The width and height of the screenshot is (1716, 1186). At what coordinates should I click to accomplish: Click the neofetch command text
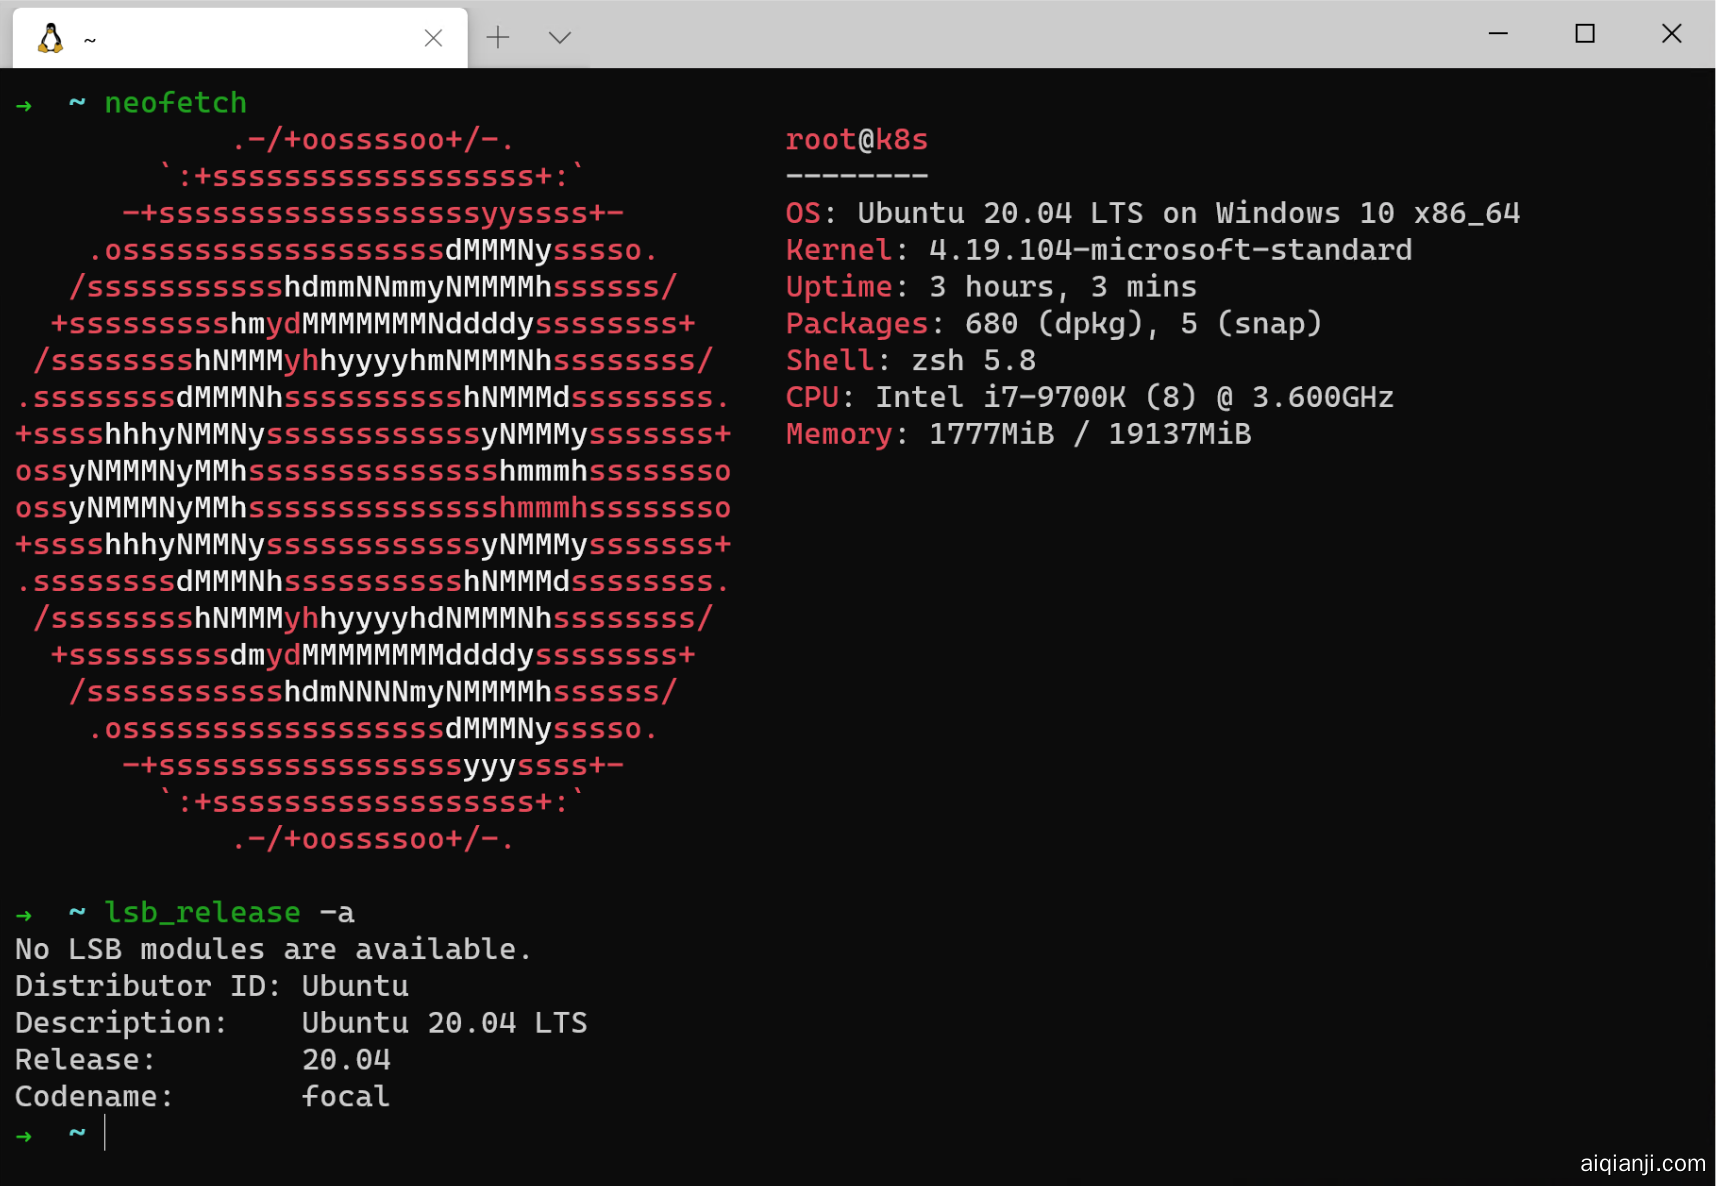pos(176,102)
